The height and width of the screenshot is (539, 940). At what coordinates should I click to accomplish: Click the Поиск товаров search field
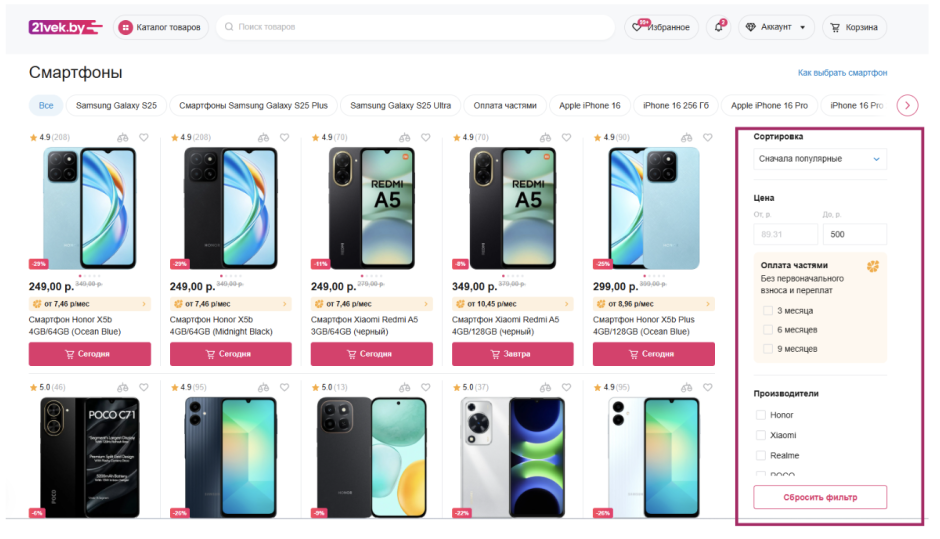pyautogui.click(x=415, y=27)
